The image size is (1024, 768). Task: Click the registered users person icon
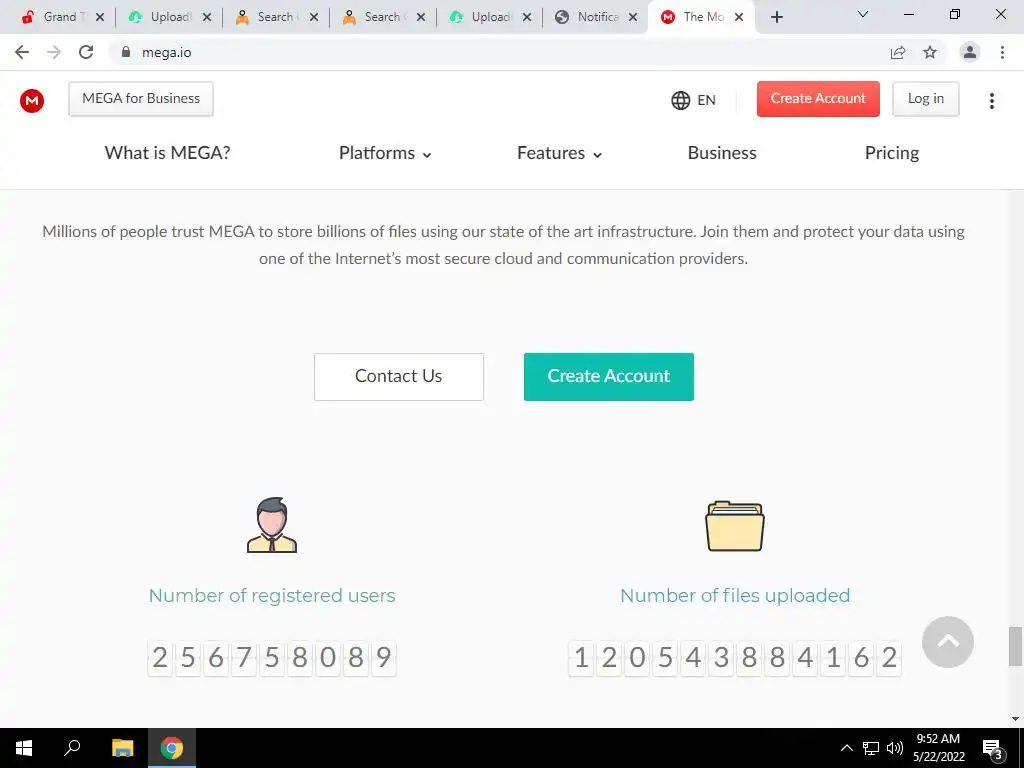coord(272,525)
